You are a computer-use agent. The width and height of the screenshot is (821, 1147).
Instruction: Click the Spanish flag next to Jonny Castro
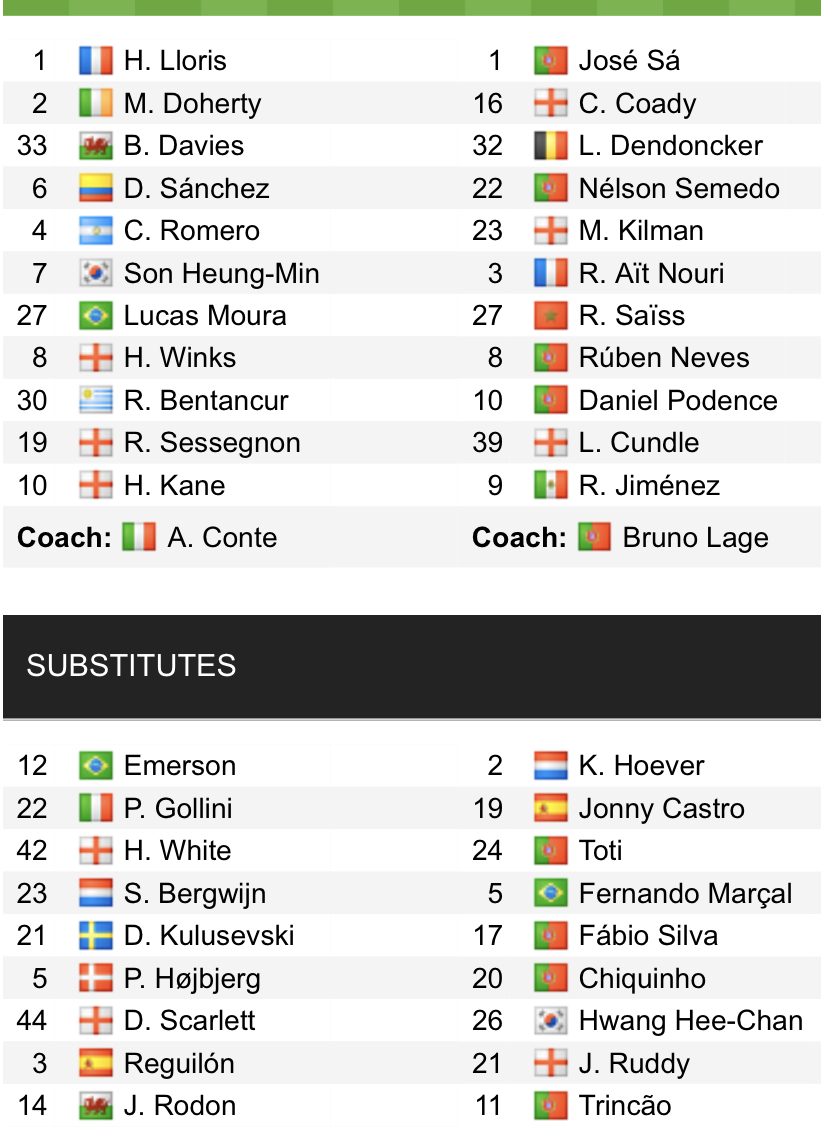tap(551, 809)
